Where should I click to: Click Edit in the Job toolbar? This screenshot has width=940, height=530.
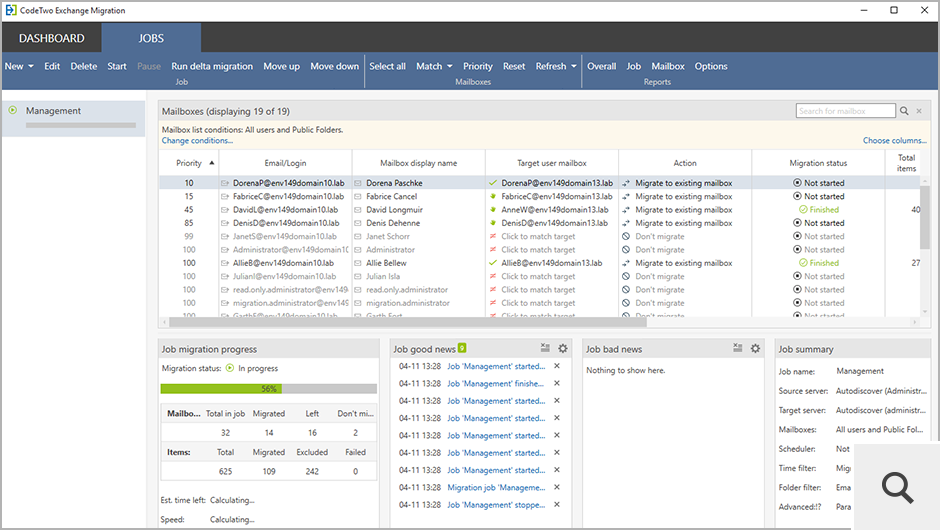[x=52, y=66]
